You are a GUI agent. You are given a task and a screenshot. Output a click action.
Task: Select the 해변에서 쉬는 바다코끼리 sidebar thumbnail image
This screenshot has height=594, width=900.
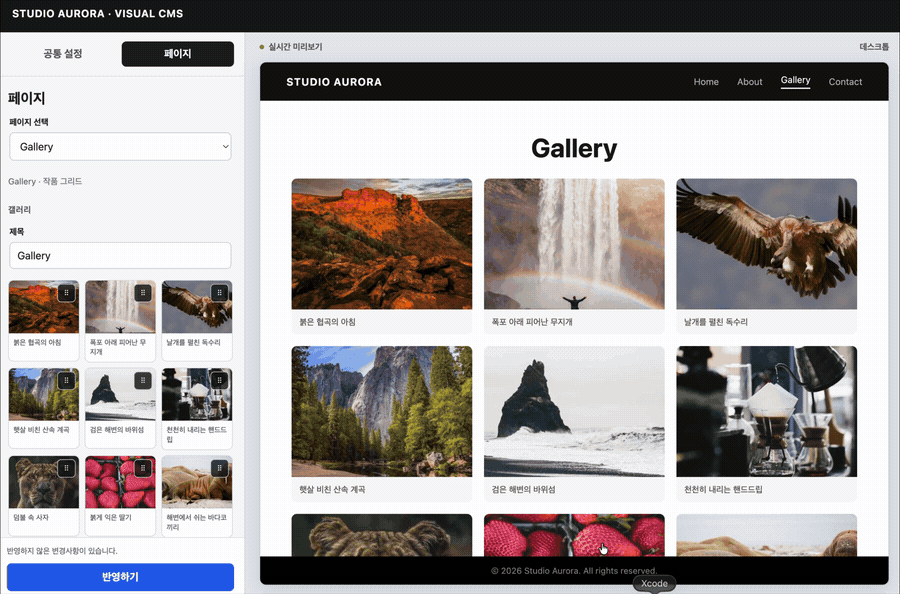coord(197,483)
